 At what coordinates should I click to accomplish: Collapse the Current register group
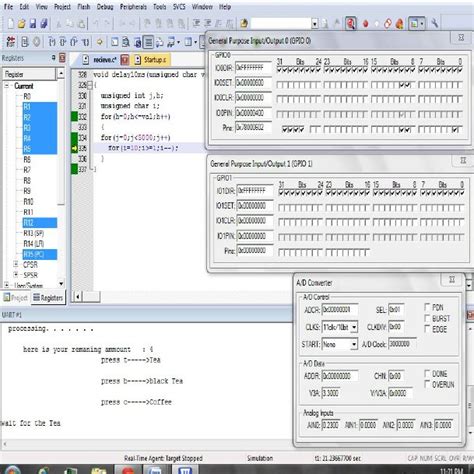pyautogui.click(x=7, y=86)
